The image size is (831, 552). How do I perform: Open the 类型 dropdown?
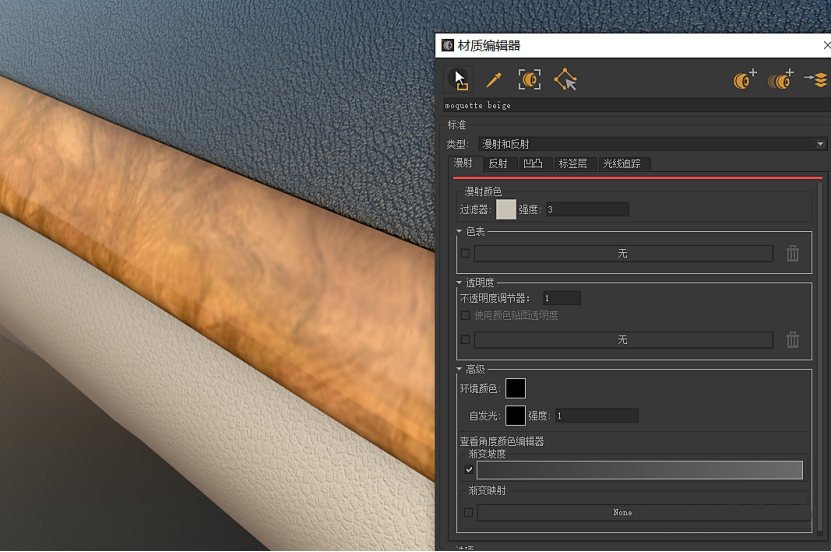pyautogui.click(x=652, y=144)
